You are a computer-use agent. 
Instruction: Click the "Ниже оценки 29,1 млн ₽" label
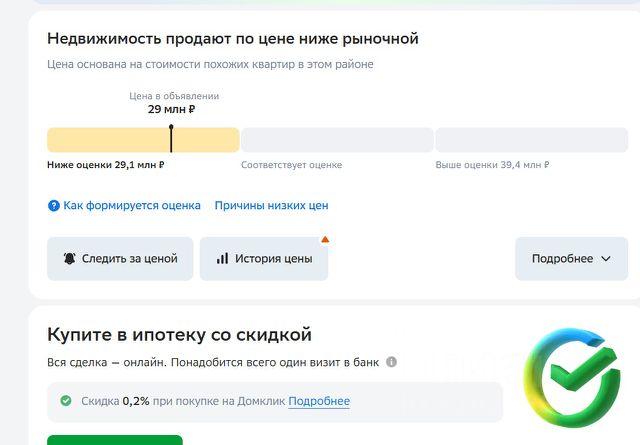pyautogui.click(x=106, y=165)
